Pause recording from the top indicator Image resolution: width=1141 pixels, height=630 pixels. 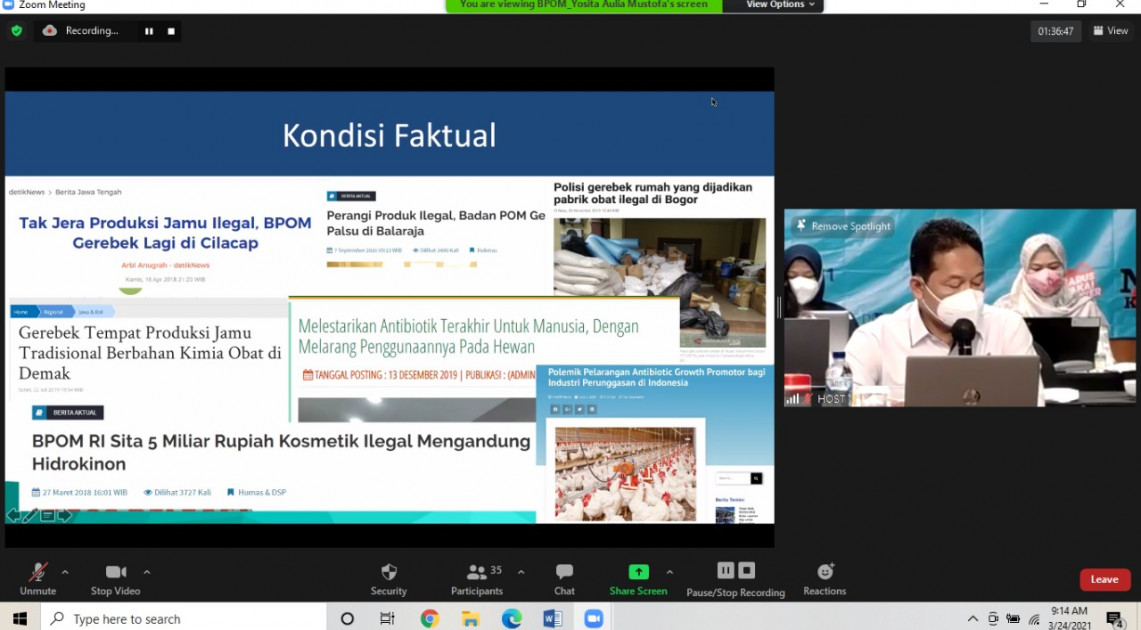tap(149, 31)
